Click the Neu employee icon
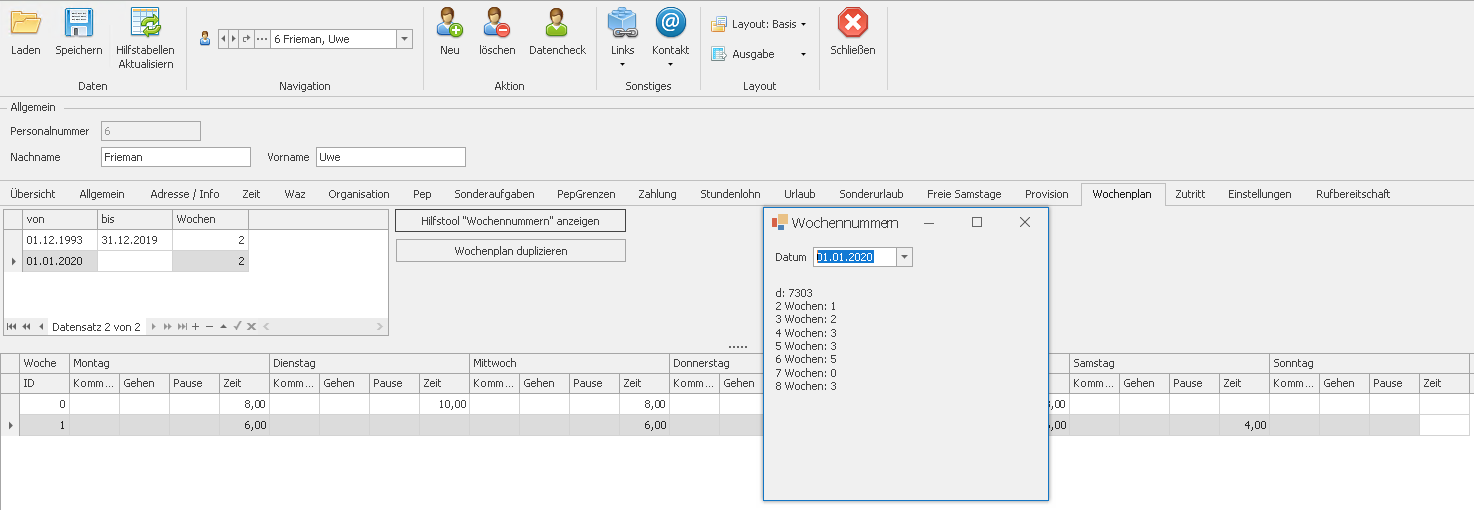Screen dimensions: 1474x510 click(x=450, y=23)
